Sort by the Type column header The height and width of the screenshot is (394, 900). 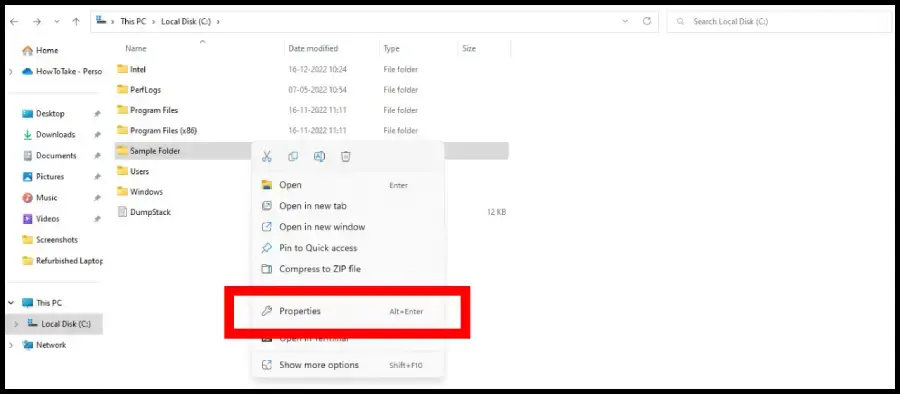coord(391,49)
